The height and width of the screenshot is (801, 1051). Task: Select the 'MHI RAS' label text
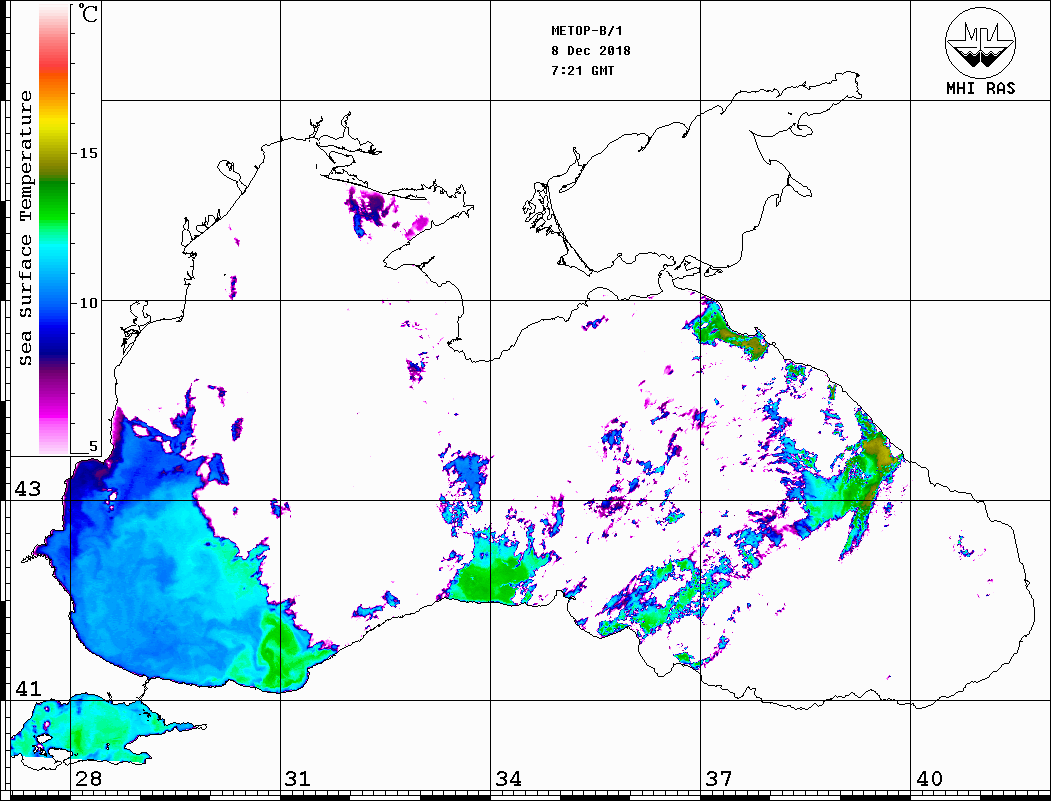(981, 88)
